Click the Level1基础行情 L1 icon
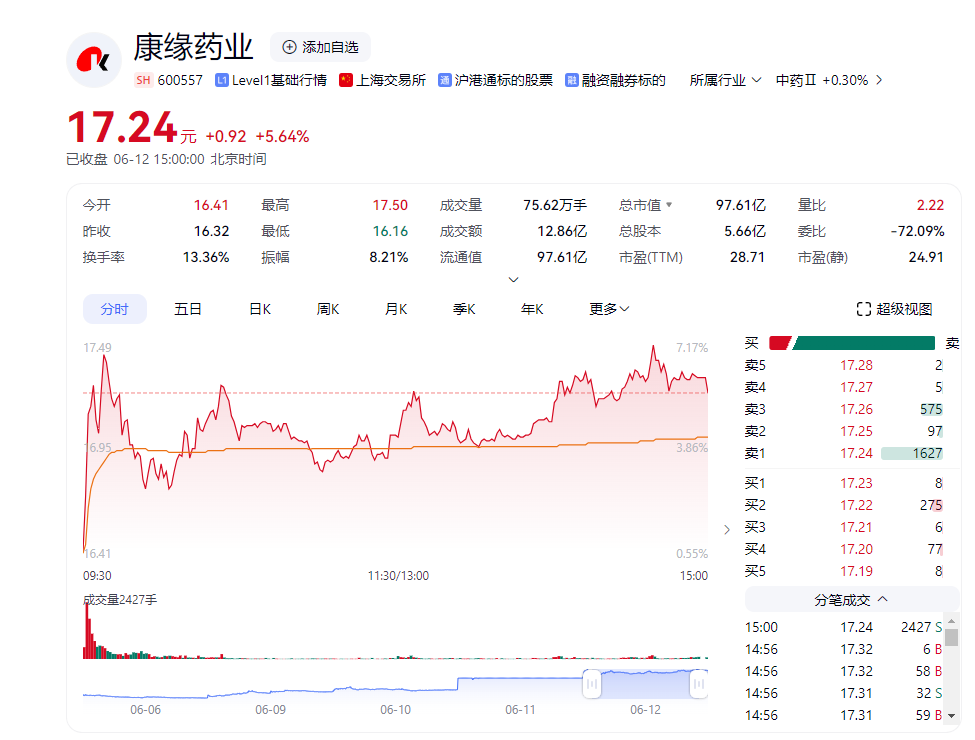The width and height of the screenshot is (975, 740). point(221,80)
